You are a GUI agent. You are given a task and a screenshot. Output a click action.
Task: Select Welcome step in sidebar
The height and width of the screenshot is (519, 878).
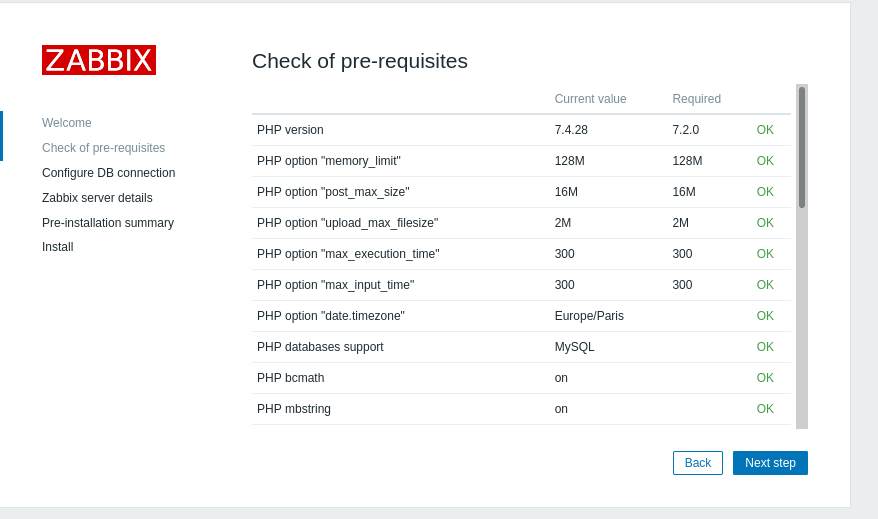point(67,123)
